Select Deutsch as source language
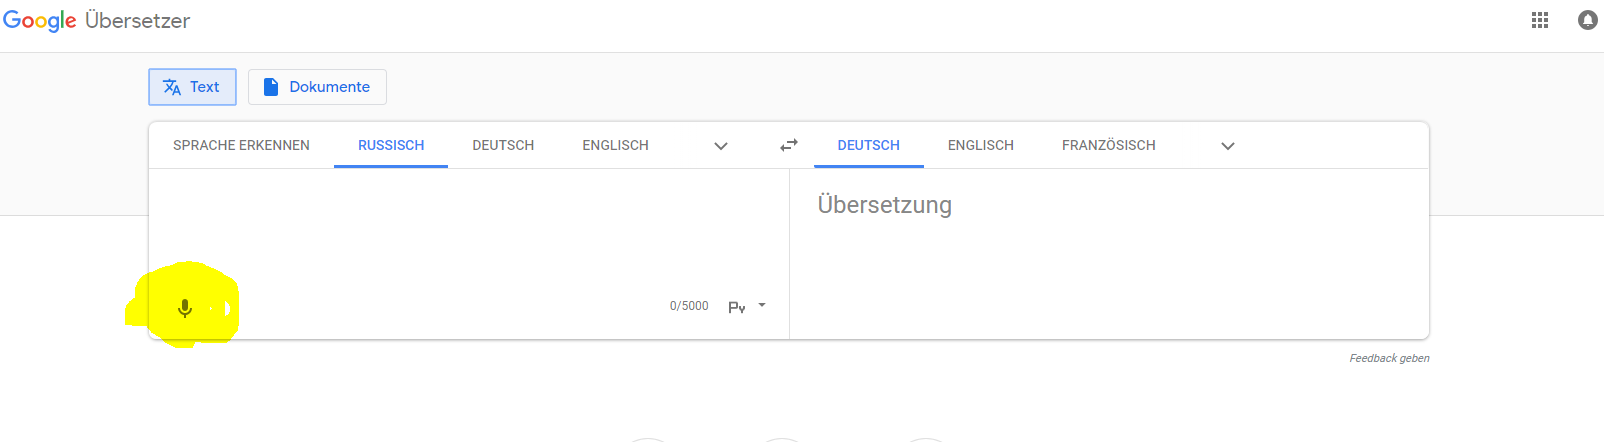Screen dimensions: 1604x442 point(503,145)
